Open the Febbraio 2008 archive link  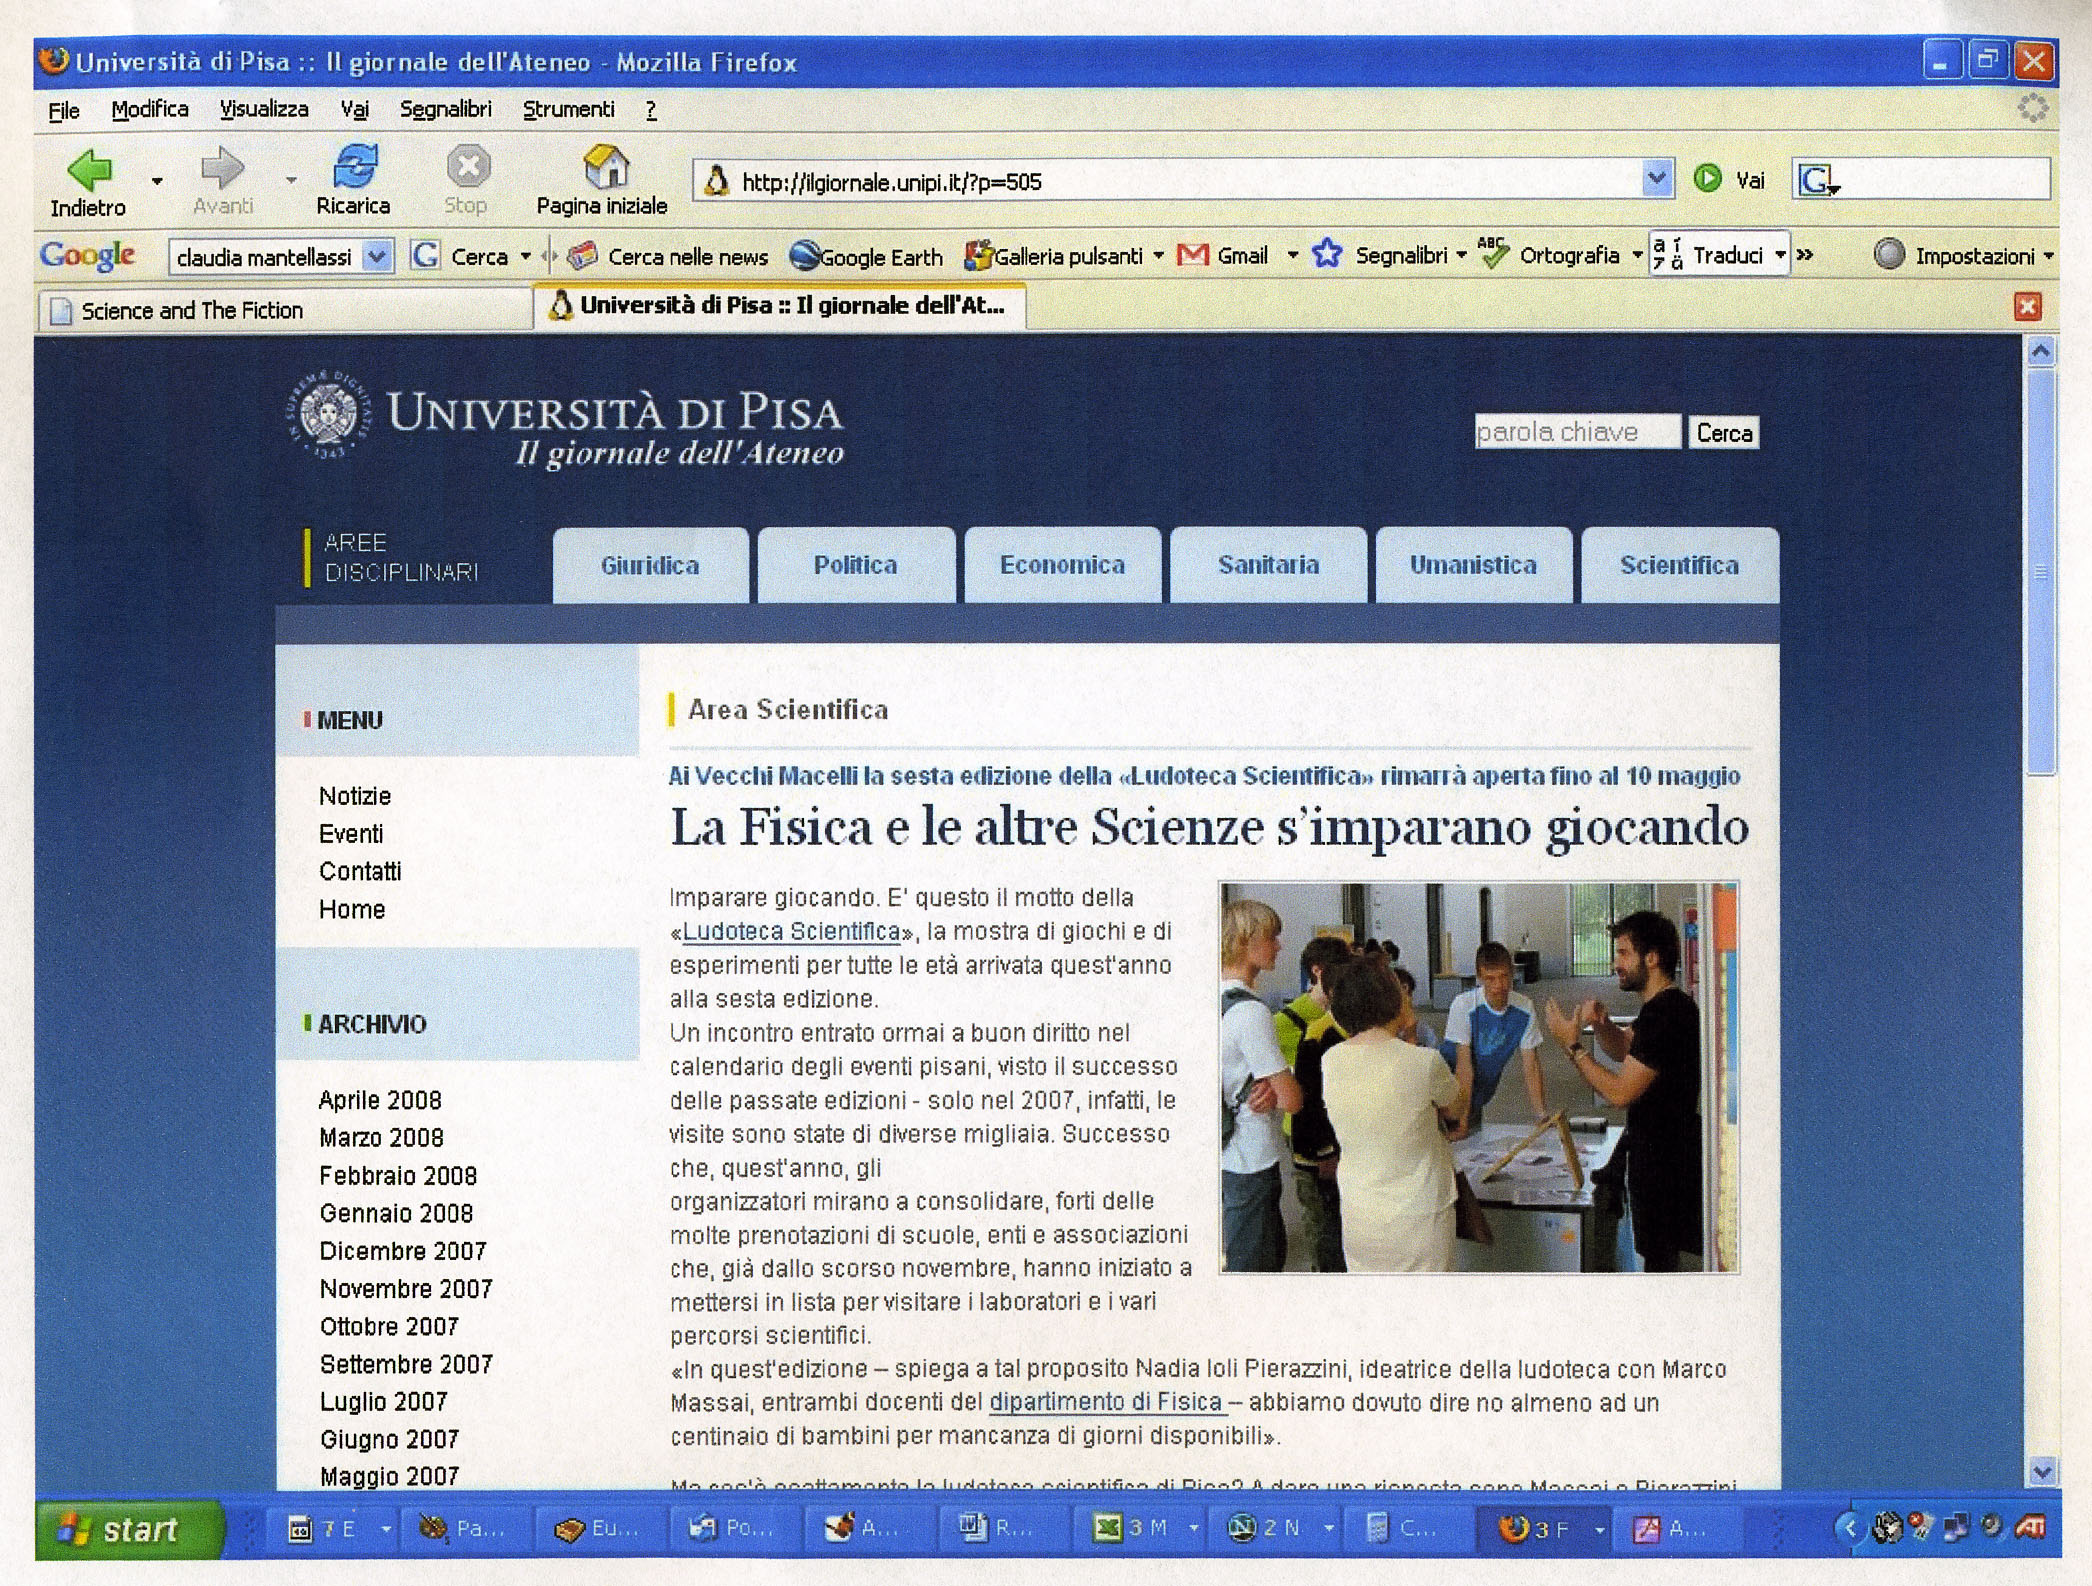click(398, 1176)
